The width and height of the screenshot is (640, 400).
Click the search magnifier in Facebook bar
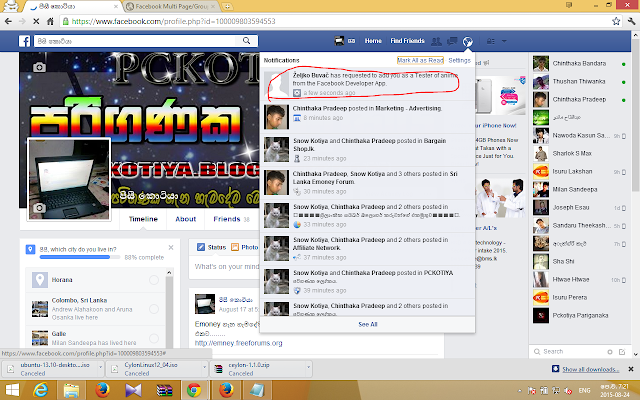[246, 41]
